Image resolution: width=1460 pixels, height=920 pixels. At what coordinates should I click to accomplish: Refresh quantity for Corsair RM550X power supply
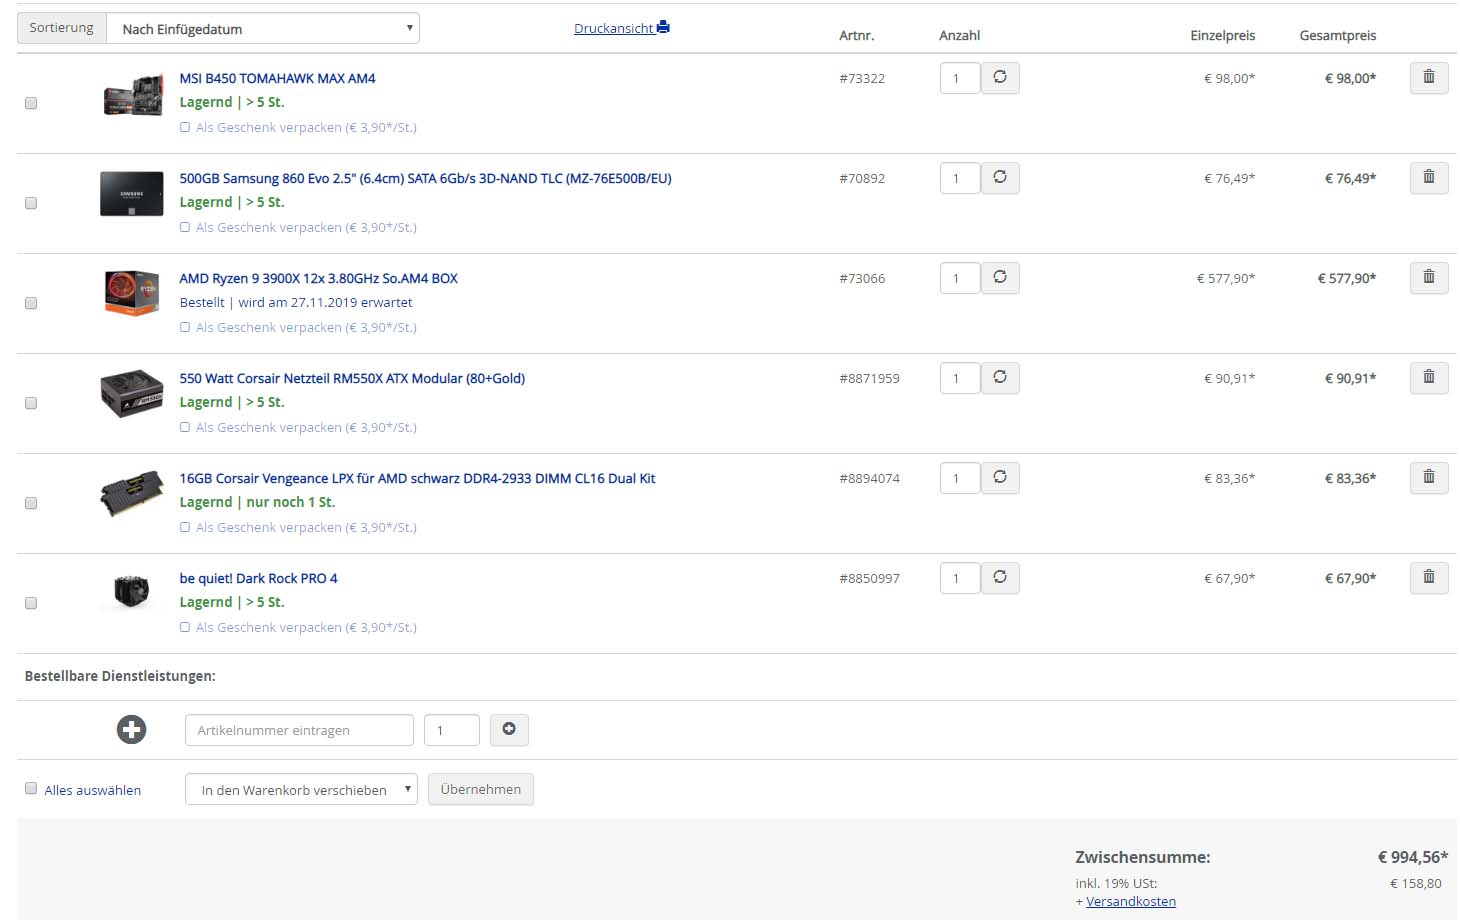click(1000, 378)
